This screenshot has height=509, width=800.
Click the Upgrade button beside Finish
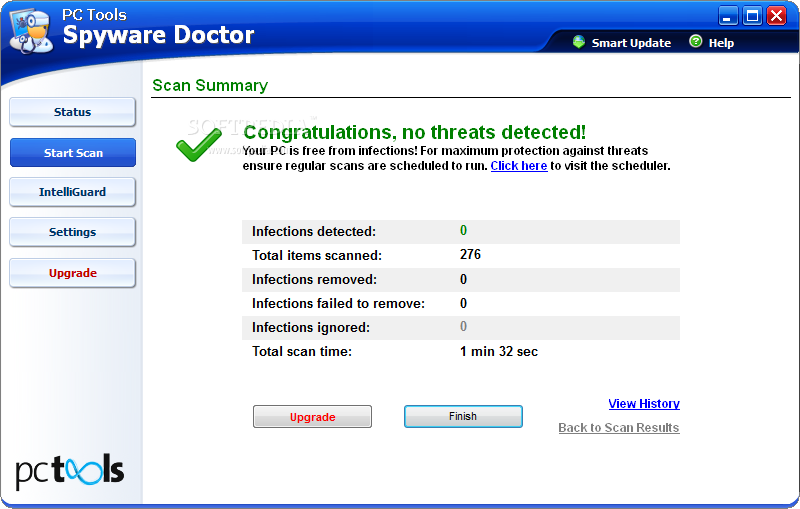pyautogui.click(x=312, y=417)
